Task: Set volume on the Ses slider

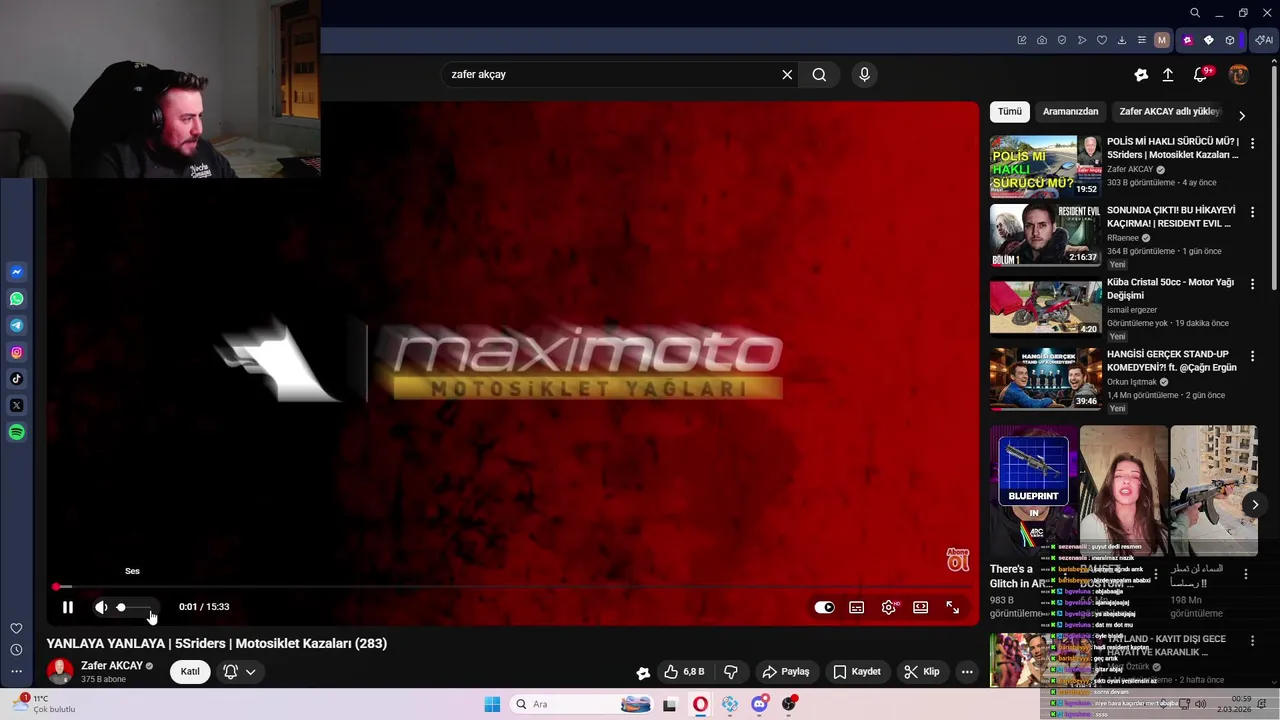Action: click(135, 607)
